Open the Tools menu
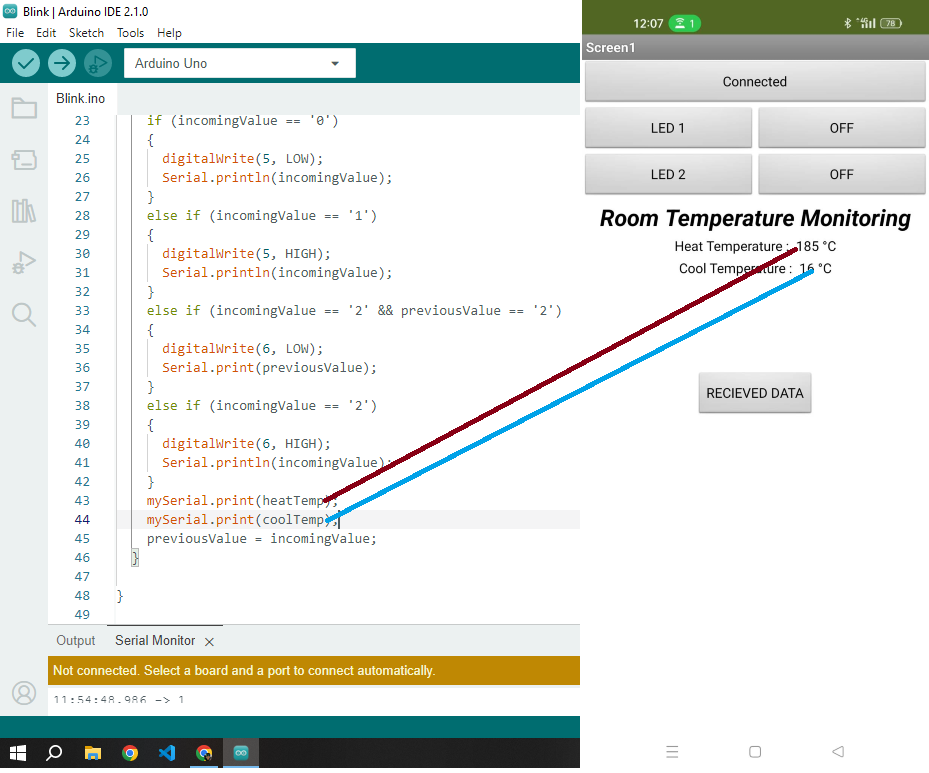The height and width of the screenshot is (773, 929). 130,33
